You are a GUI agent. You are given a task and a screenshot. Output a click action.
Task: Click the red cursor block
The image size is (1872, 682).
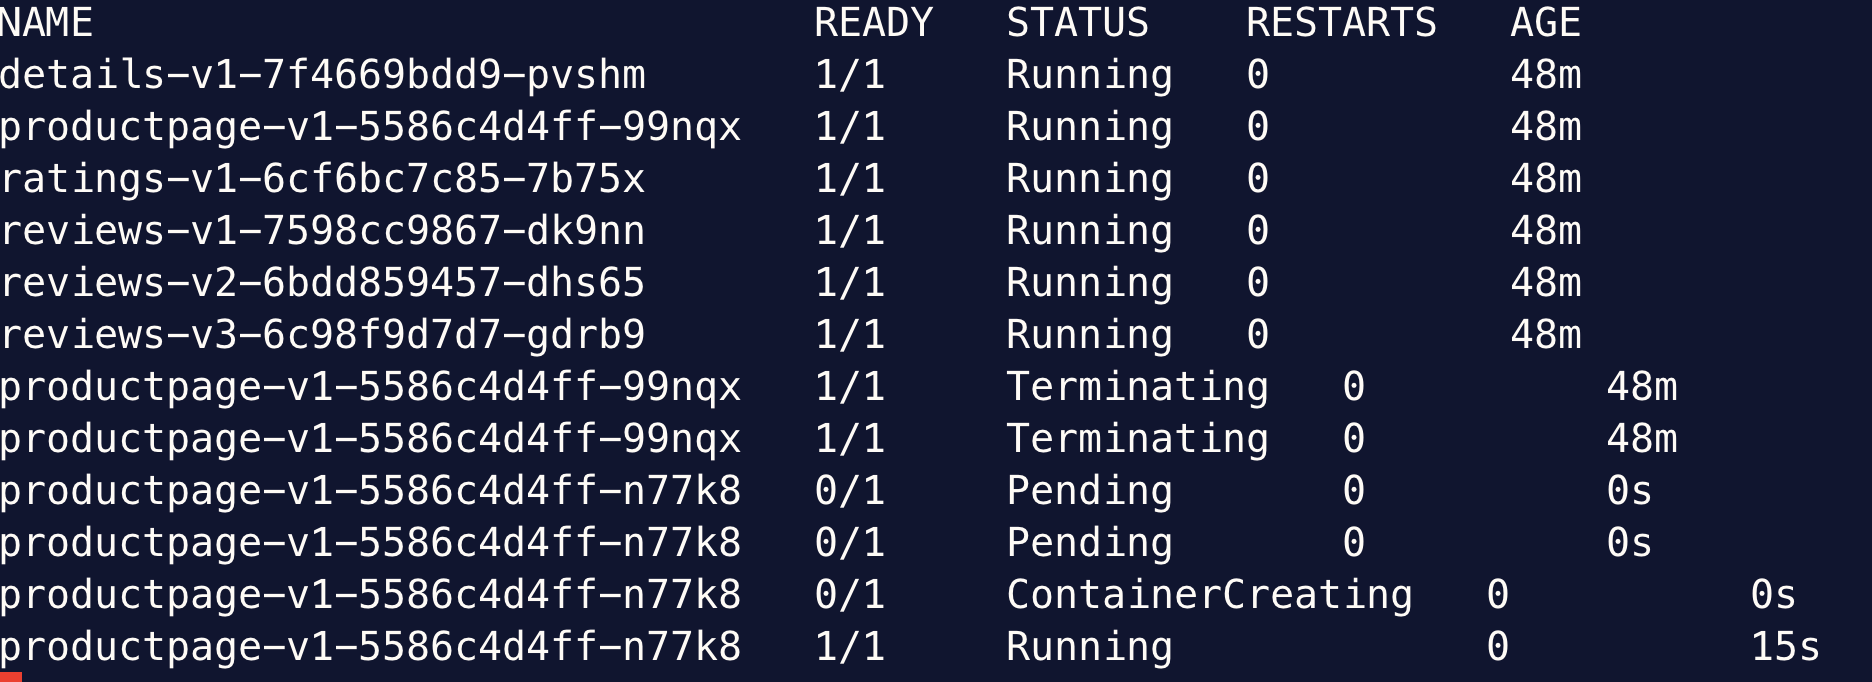[x=11, y=677]
